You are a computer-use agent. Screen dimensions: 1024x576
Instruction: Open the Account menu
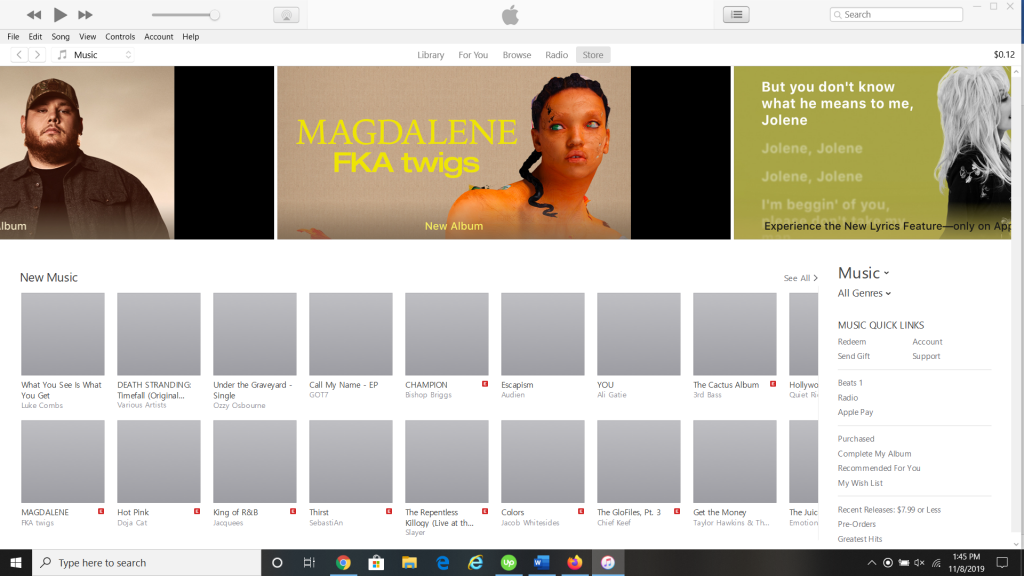coord(159,37)
